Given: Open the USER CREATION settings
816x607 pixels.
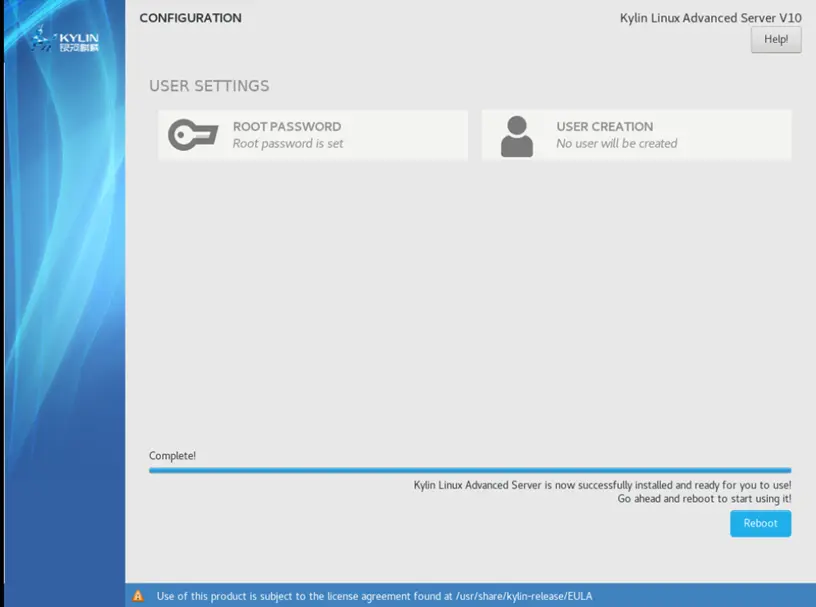Looking at the screenshot, I should pyautogui.click(x=636, y=135).
